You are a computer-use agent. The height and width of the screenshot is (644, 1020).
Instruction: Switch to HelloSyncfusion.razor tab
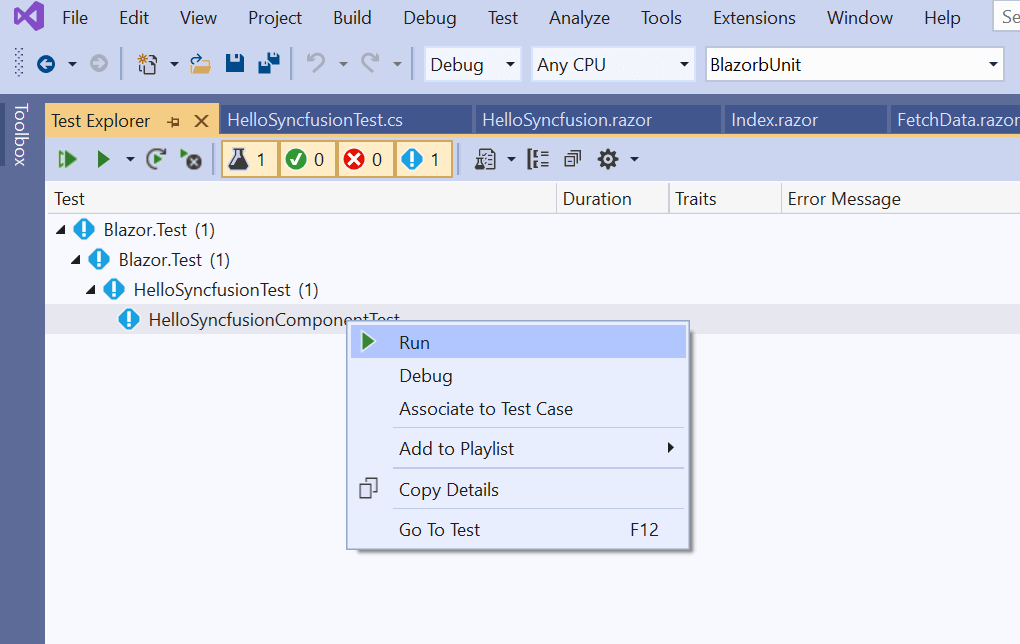(567, 120)
